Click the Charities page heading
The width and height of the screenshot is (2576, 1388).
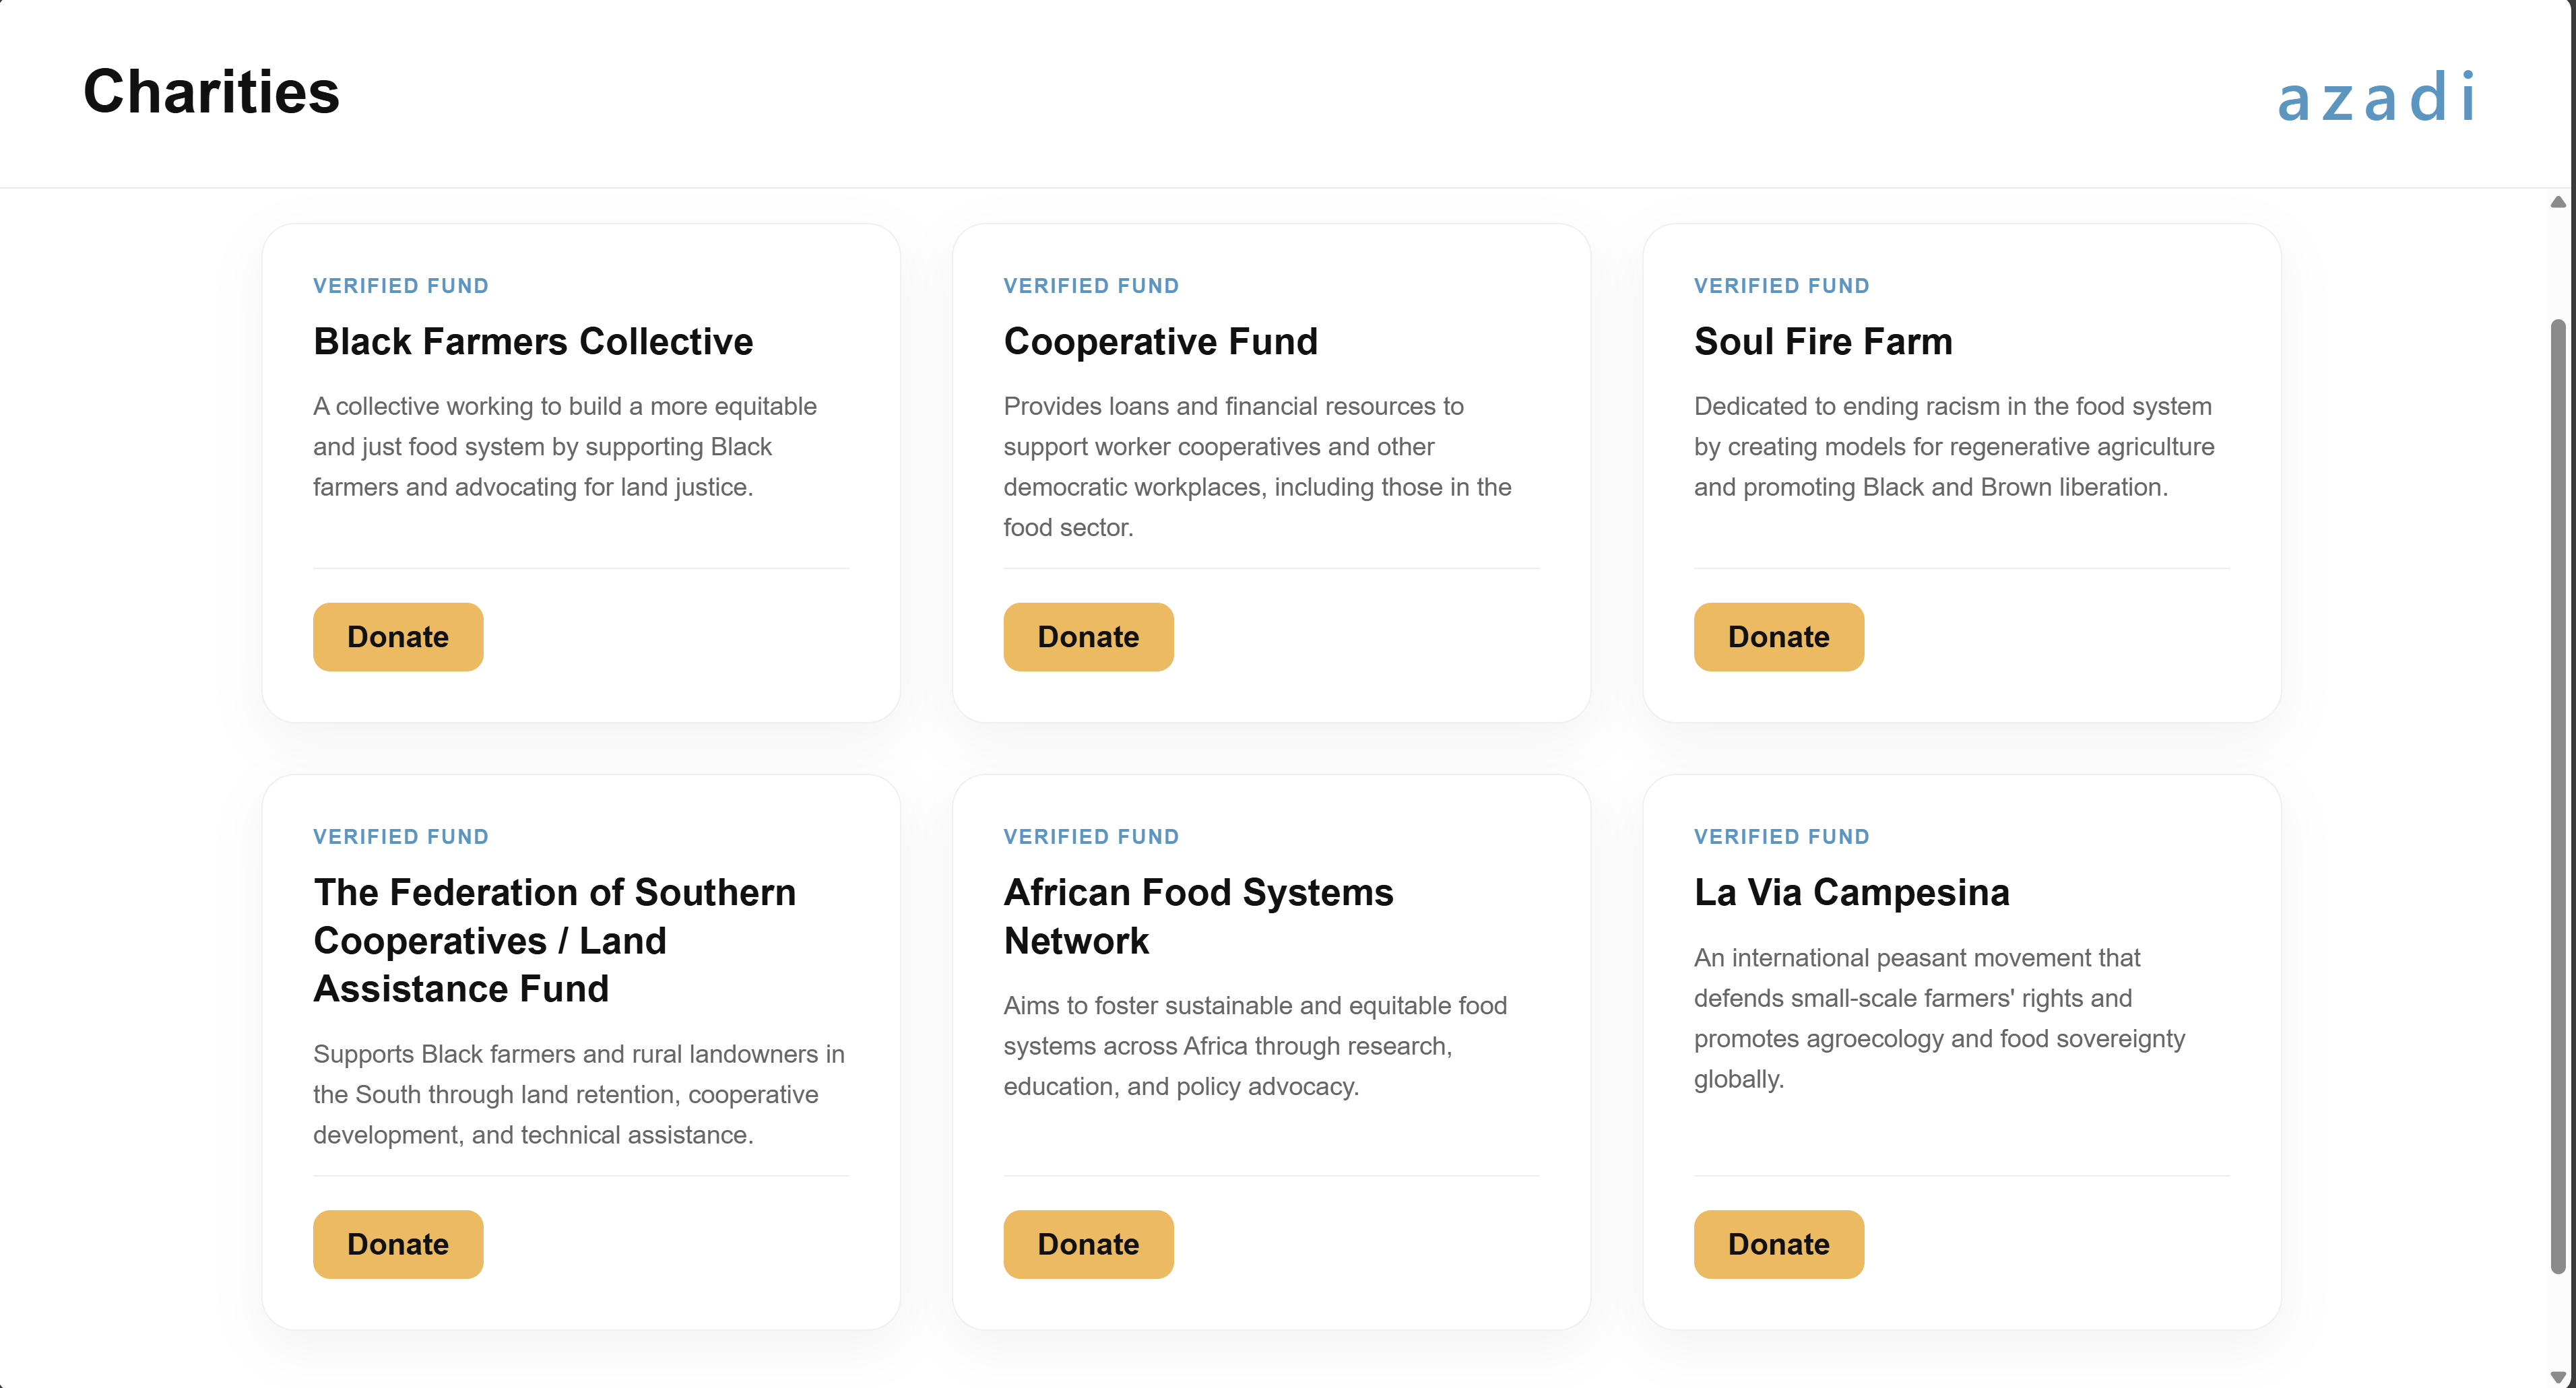click(x=211, y=91)
